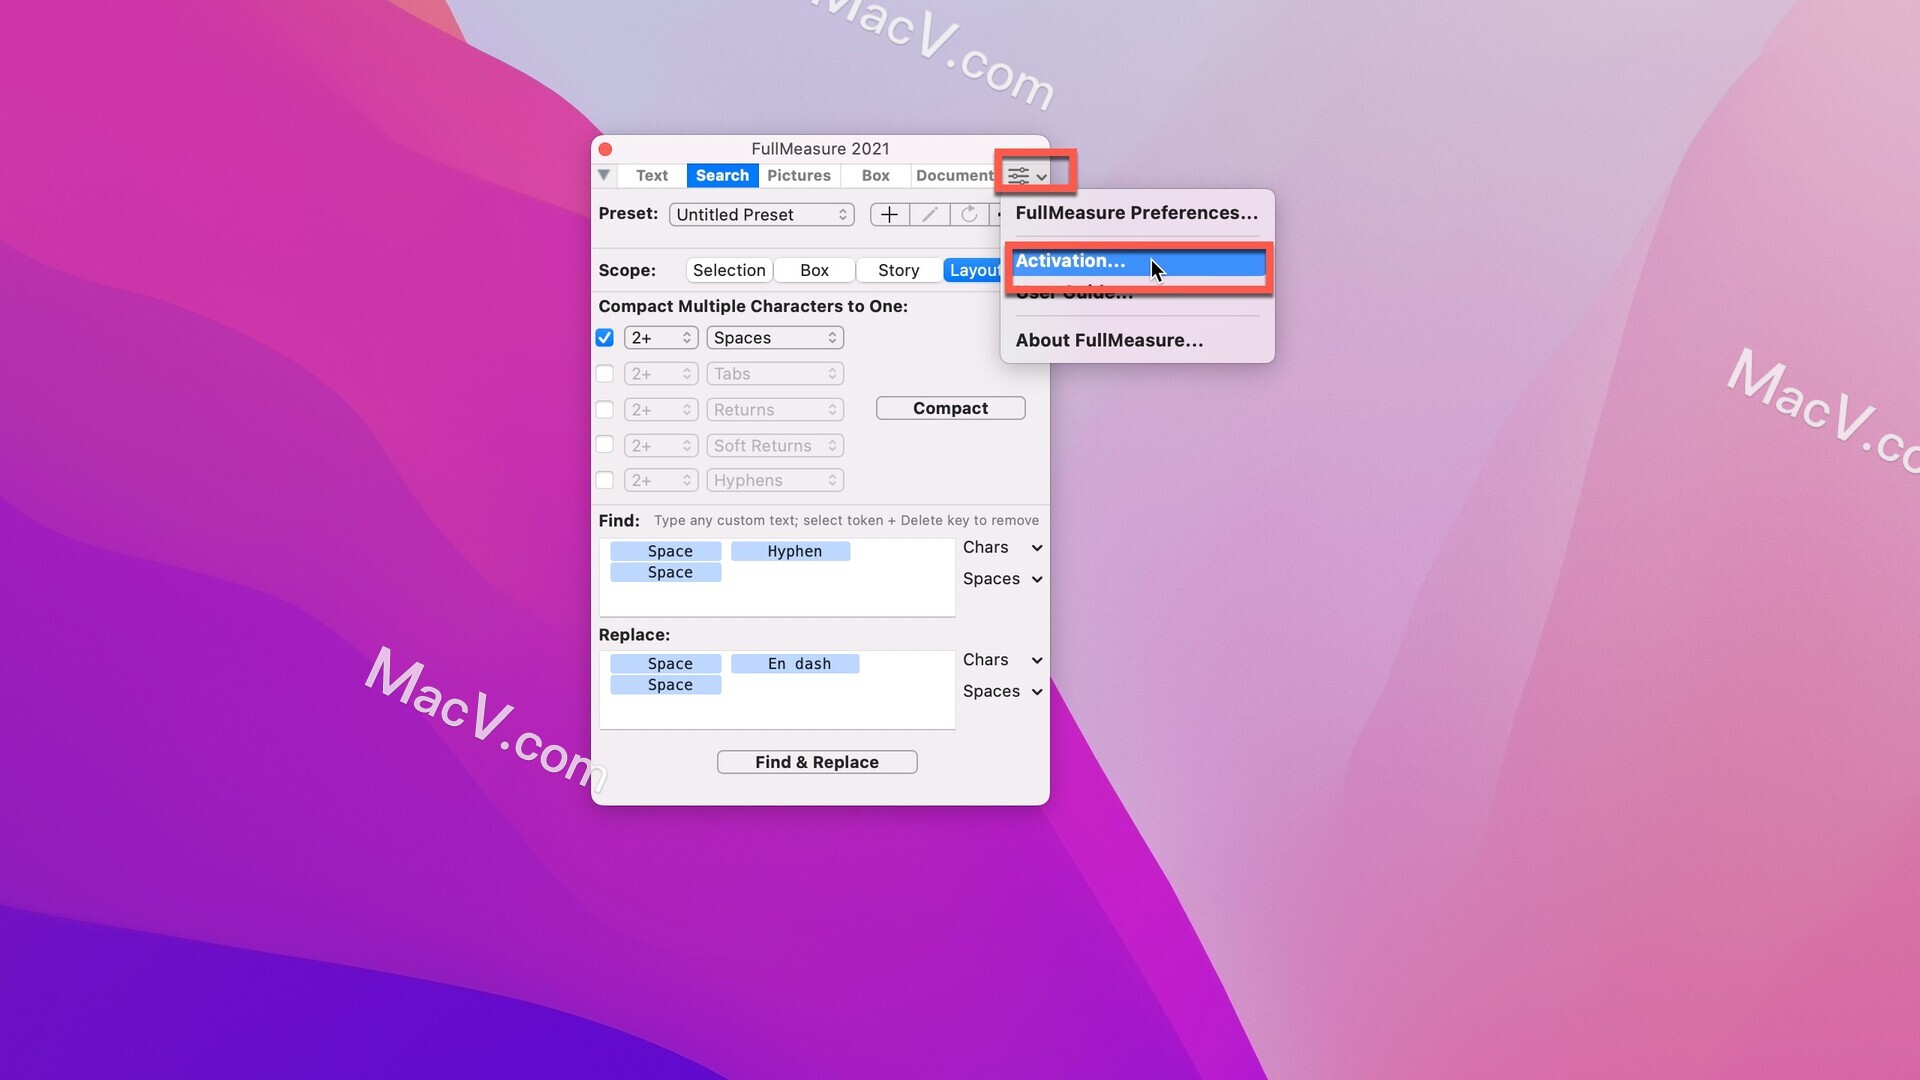Open the settings sliders menu icon
Image resolution: width=1920 pixels, height=1080 pixels.
pos(1027,176)
